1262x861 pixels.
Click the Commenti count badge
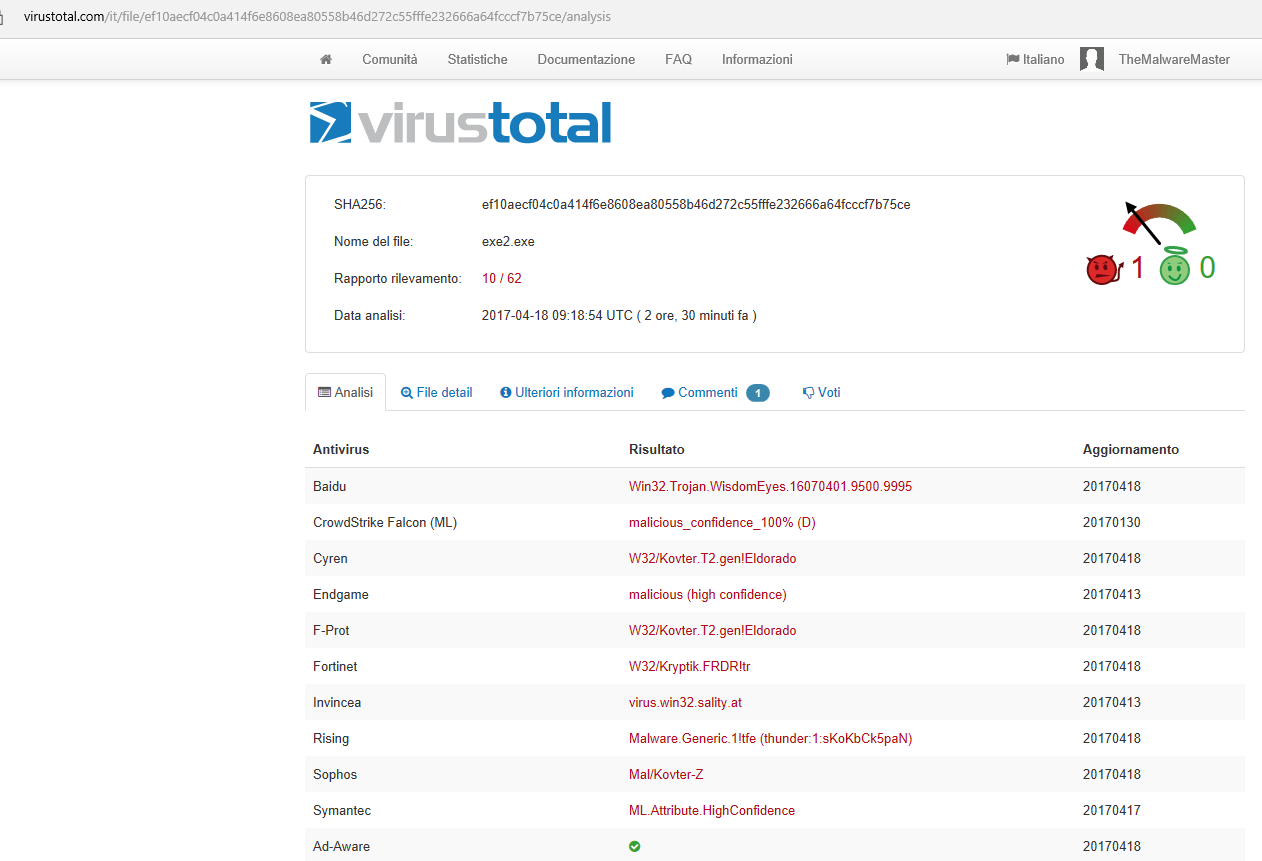758,393
